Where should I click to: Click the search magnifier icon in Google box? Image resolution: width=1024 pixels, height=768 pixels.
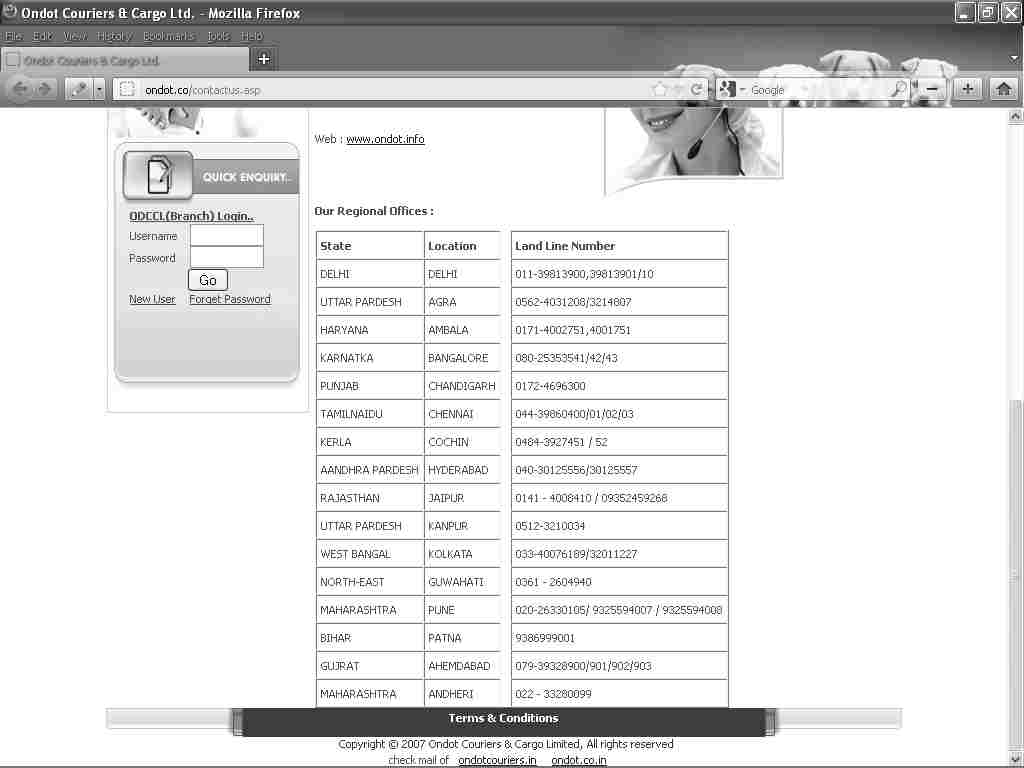coord(898,89)
